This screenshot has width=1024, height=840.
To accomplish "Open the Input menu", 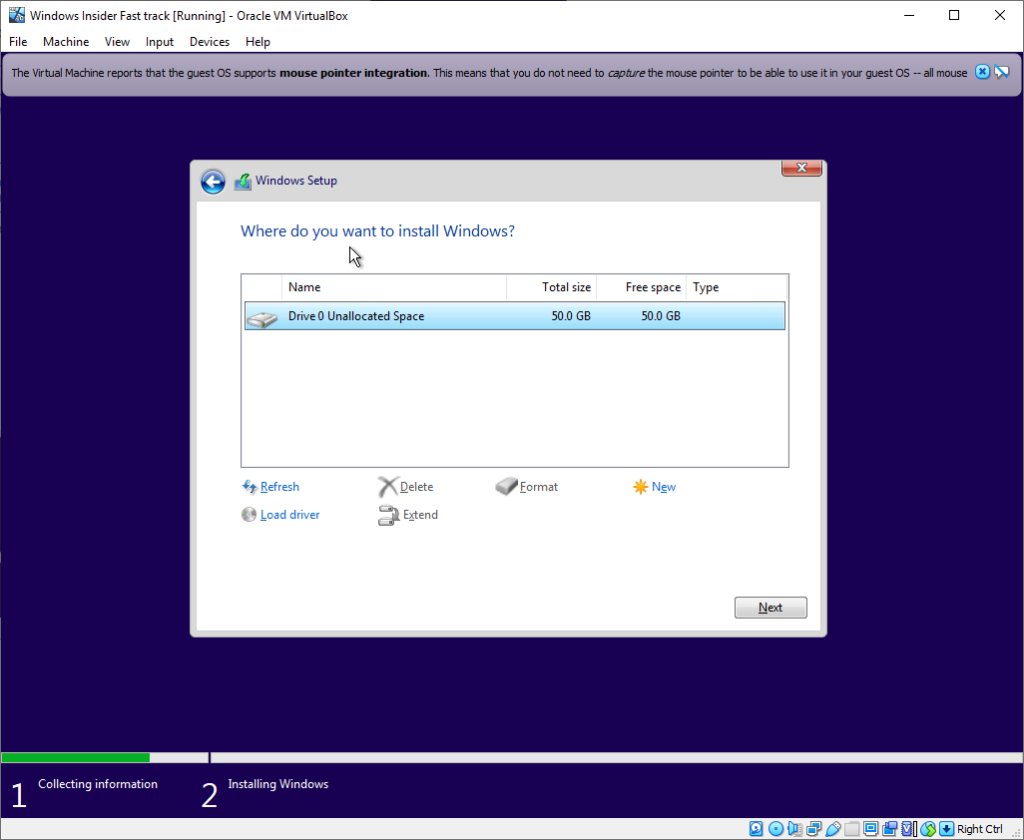I will 159,42.
